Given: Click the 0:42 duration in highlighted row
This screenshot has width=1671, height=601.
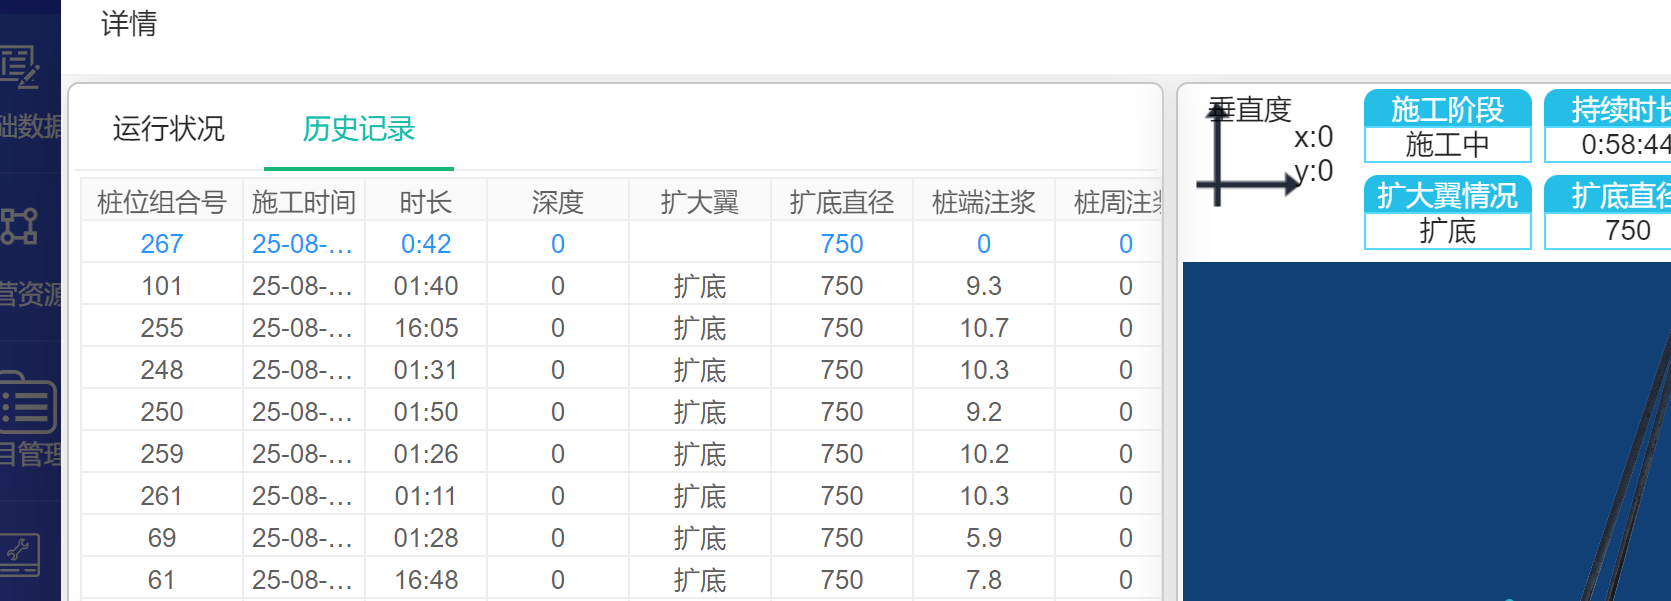Looking at the screenshot, I should click(425, 244).
